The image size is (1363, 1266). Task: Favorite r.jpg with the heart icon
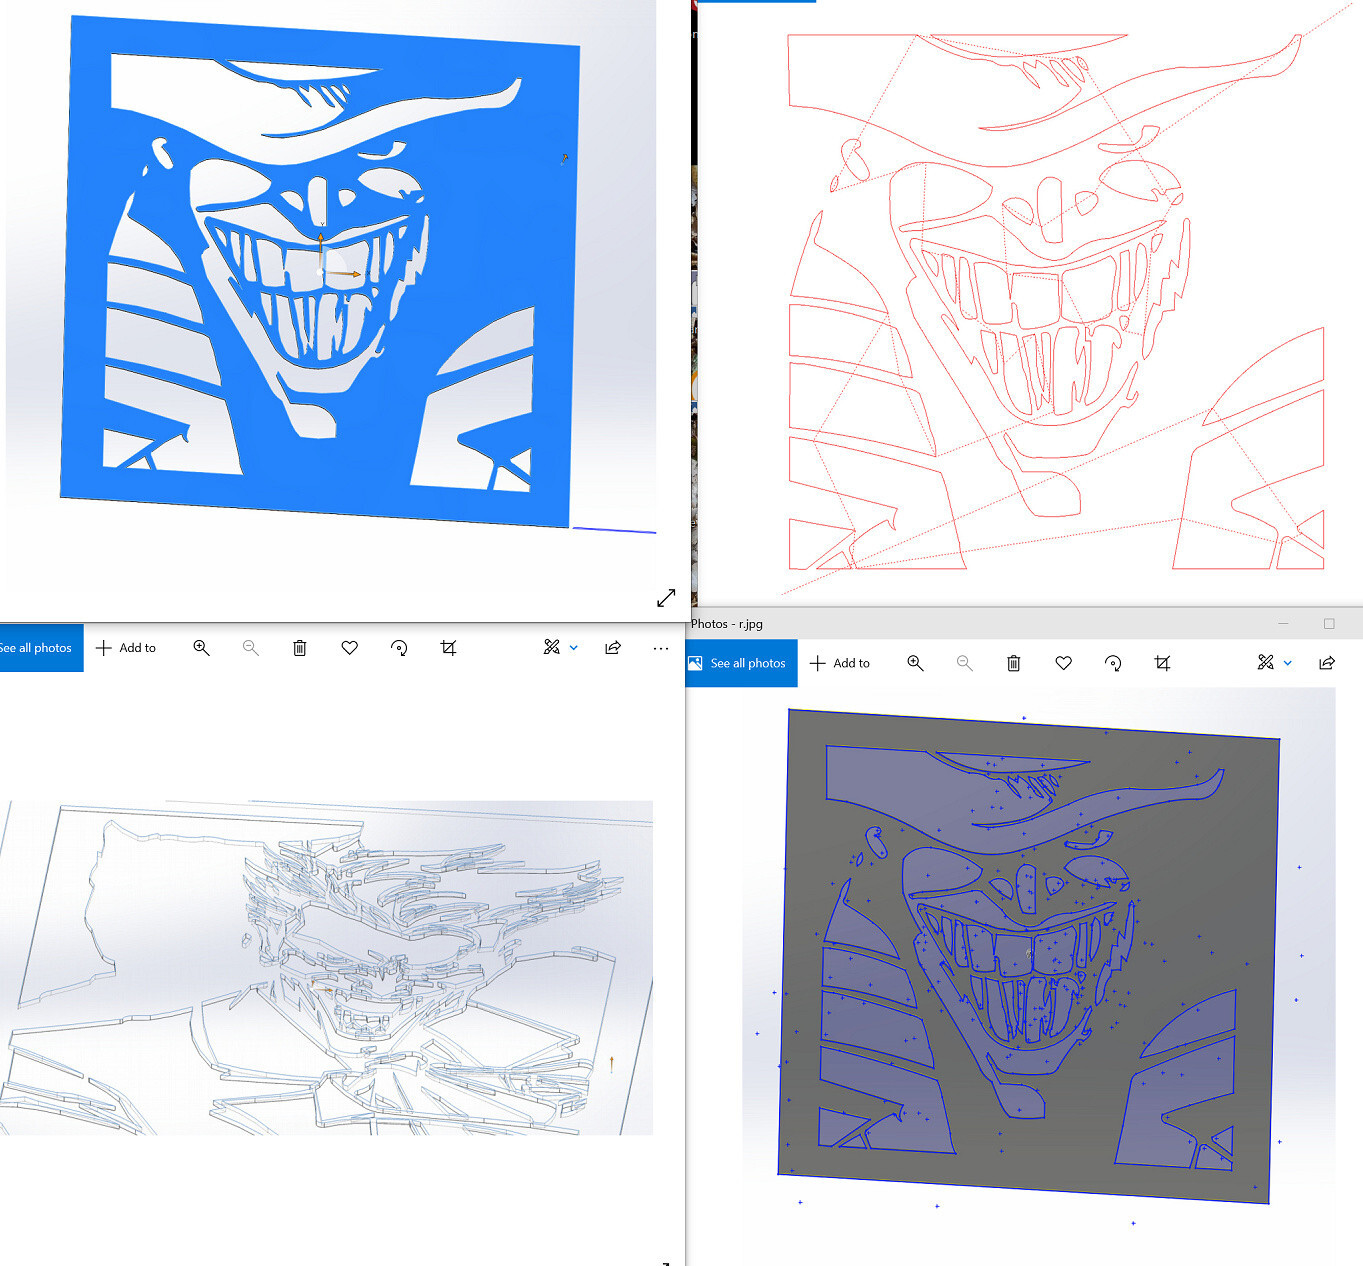pyautogui.click(x=1063, y=663)
